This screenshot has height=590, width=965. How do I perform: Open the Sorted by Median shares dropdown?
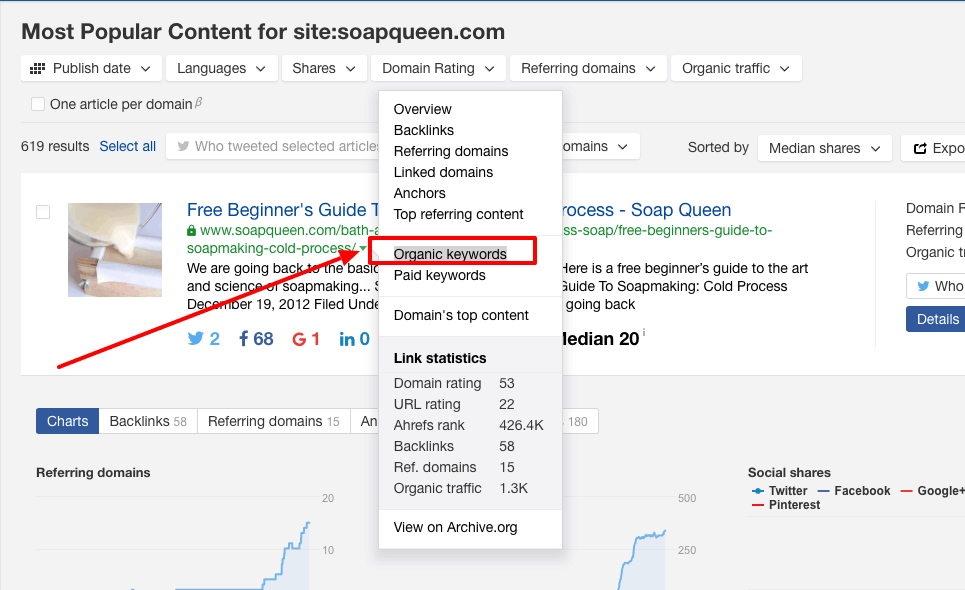tap(824, 147)
